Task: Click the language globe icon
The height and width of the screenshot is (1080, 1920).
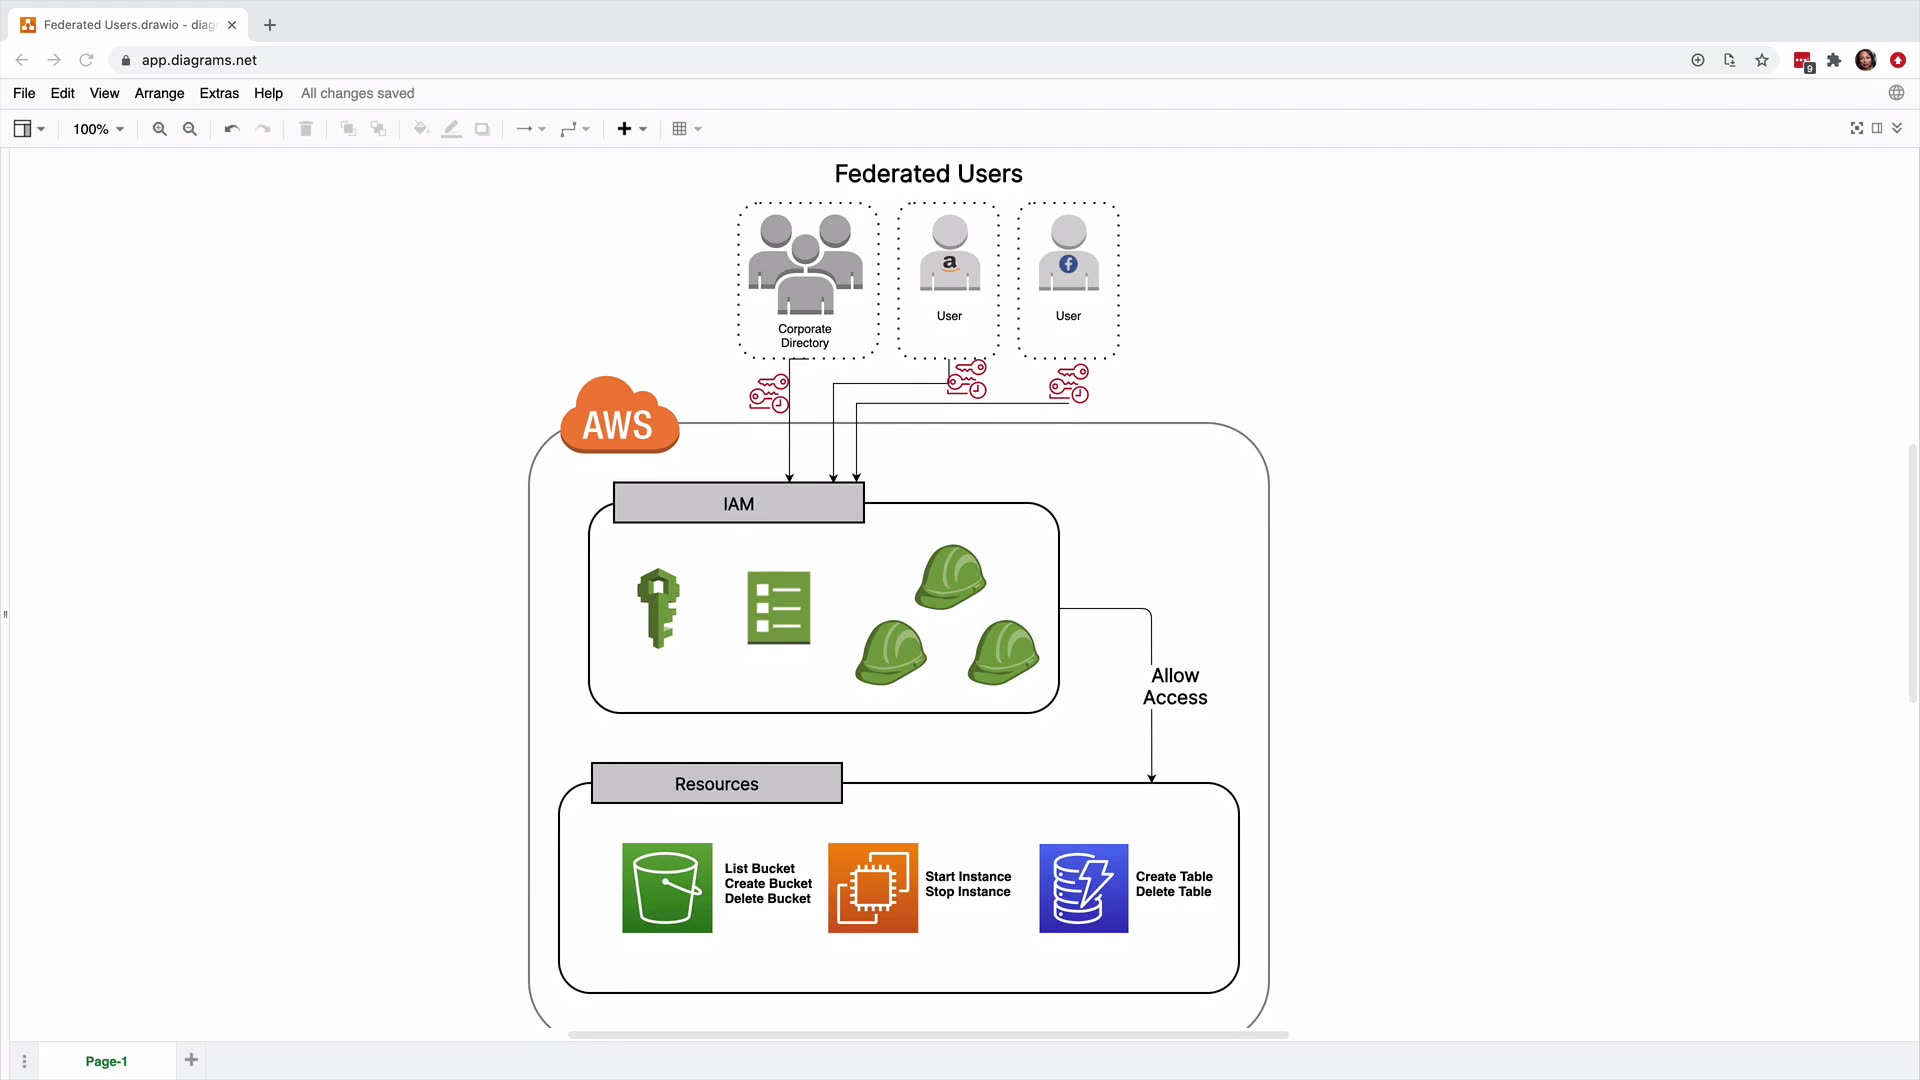Action: pos(1896,93)
